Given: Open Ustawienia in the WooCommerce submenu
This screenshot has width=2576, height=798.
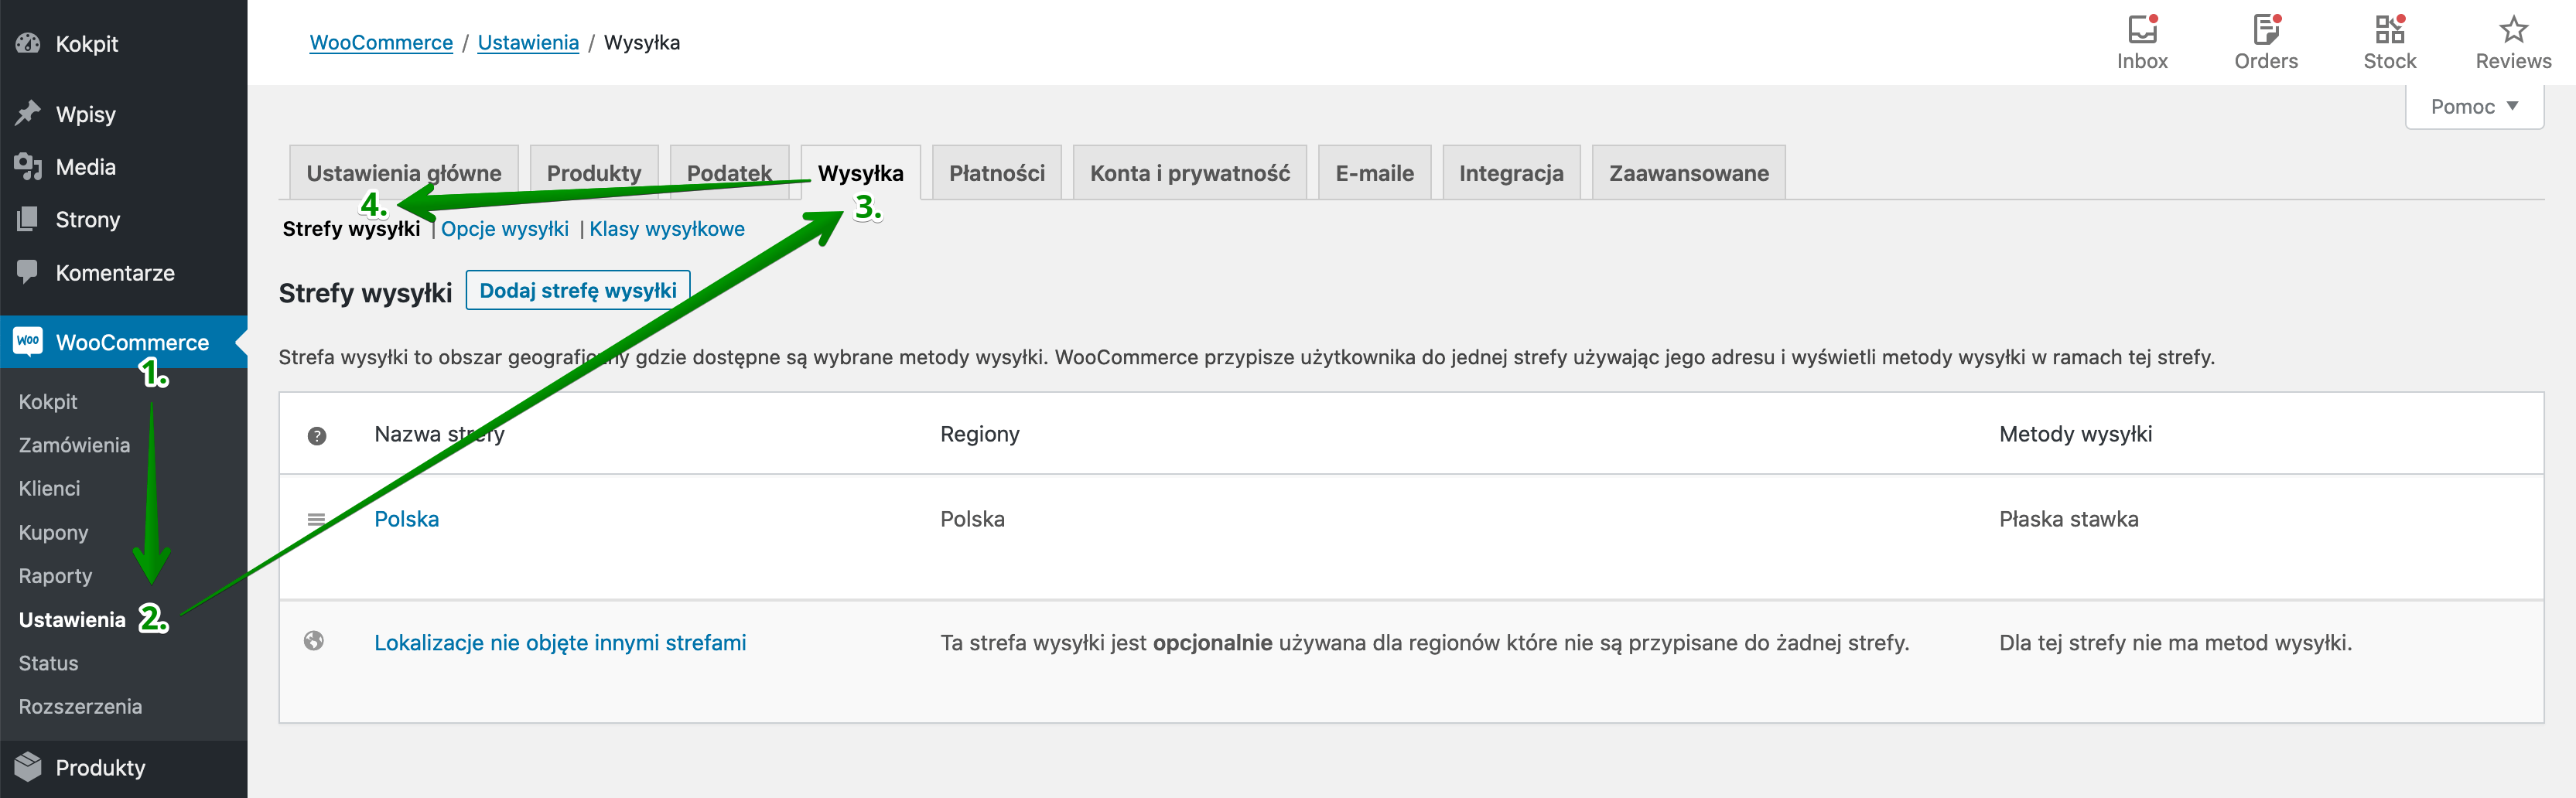Looking at the screenshot, I should [x=72, y=619].
